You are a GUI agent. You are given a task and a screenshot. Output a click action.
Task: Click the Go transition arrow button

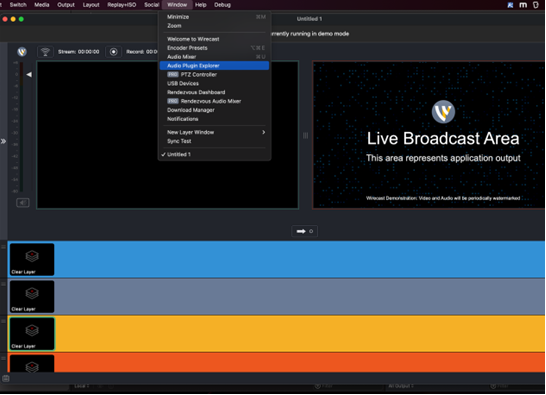pyautogui.click(x=304, y=231)
